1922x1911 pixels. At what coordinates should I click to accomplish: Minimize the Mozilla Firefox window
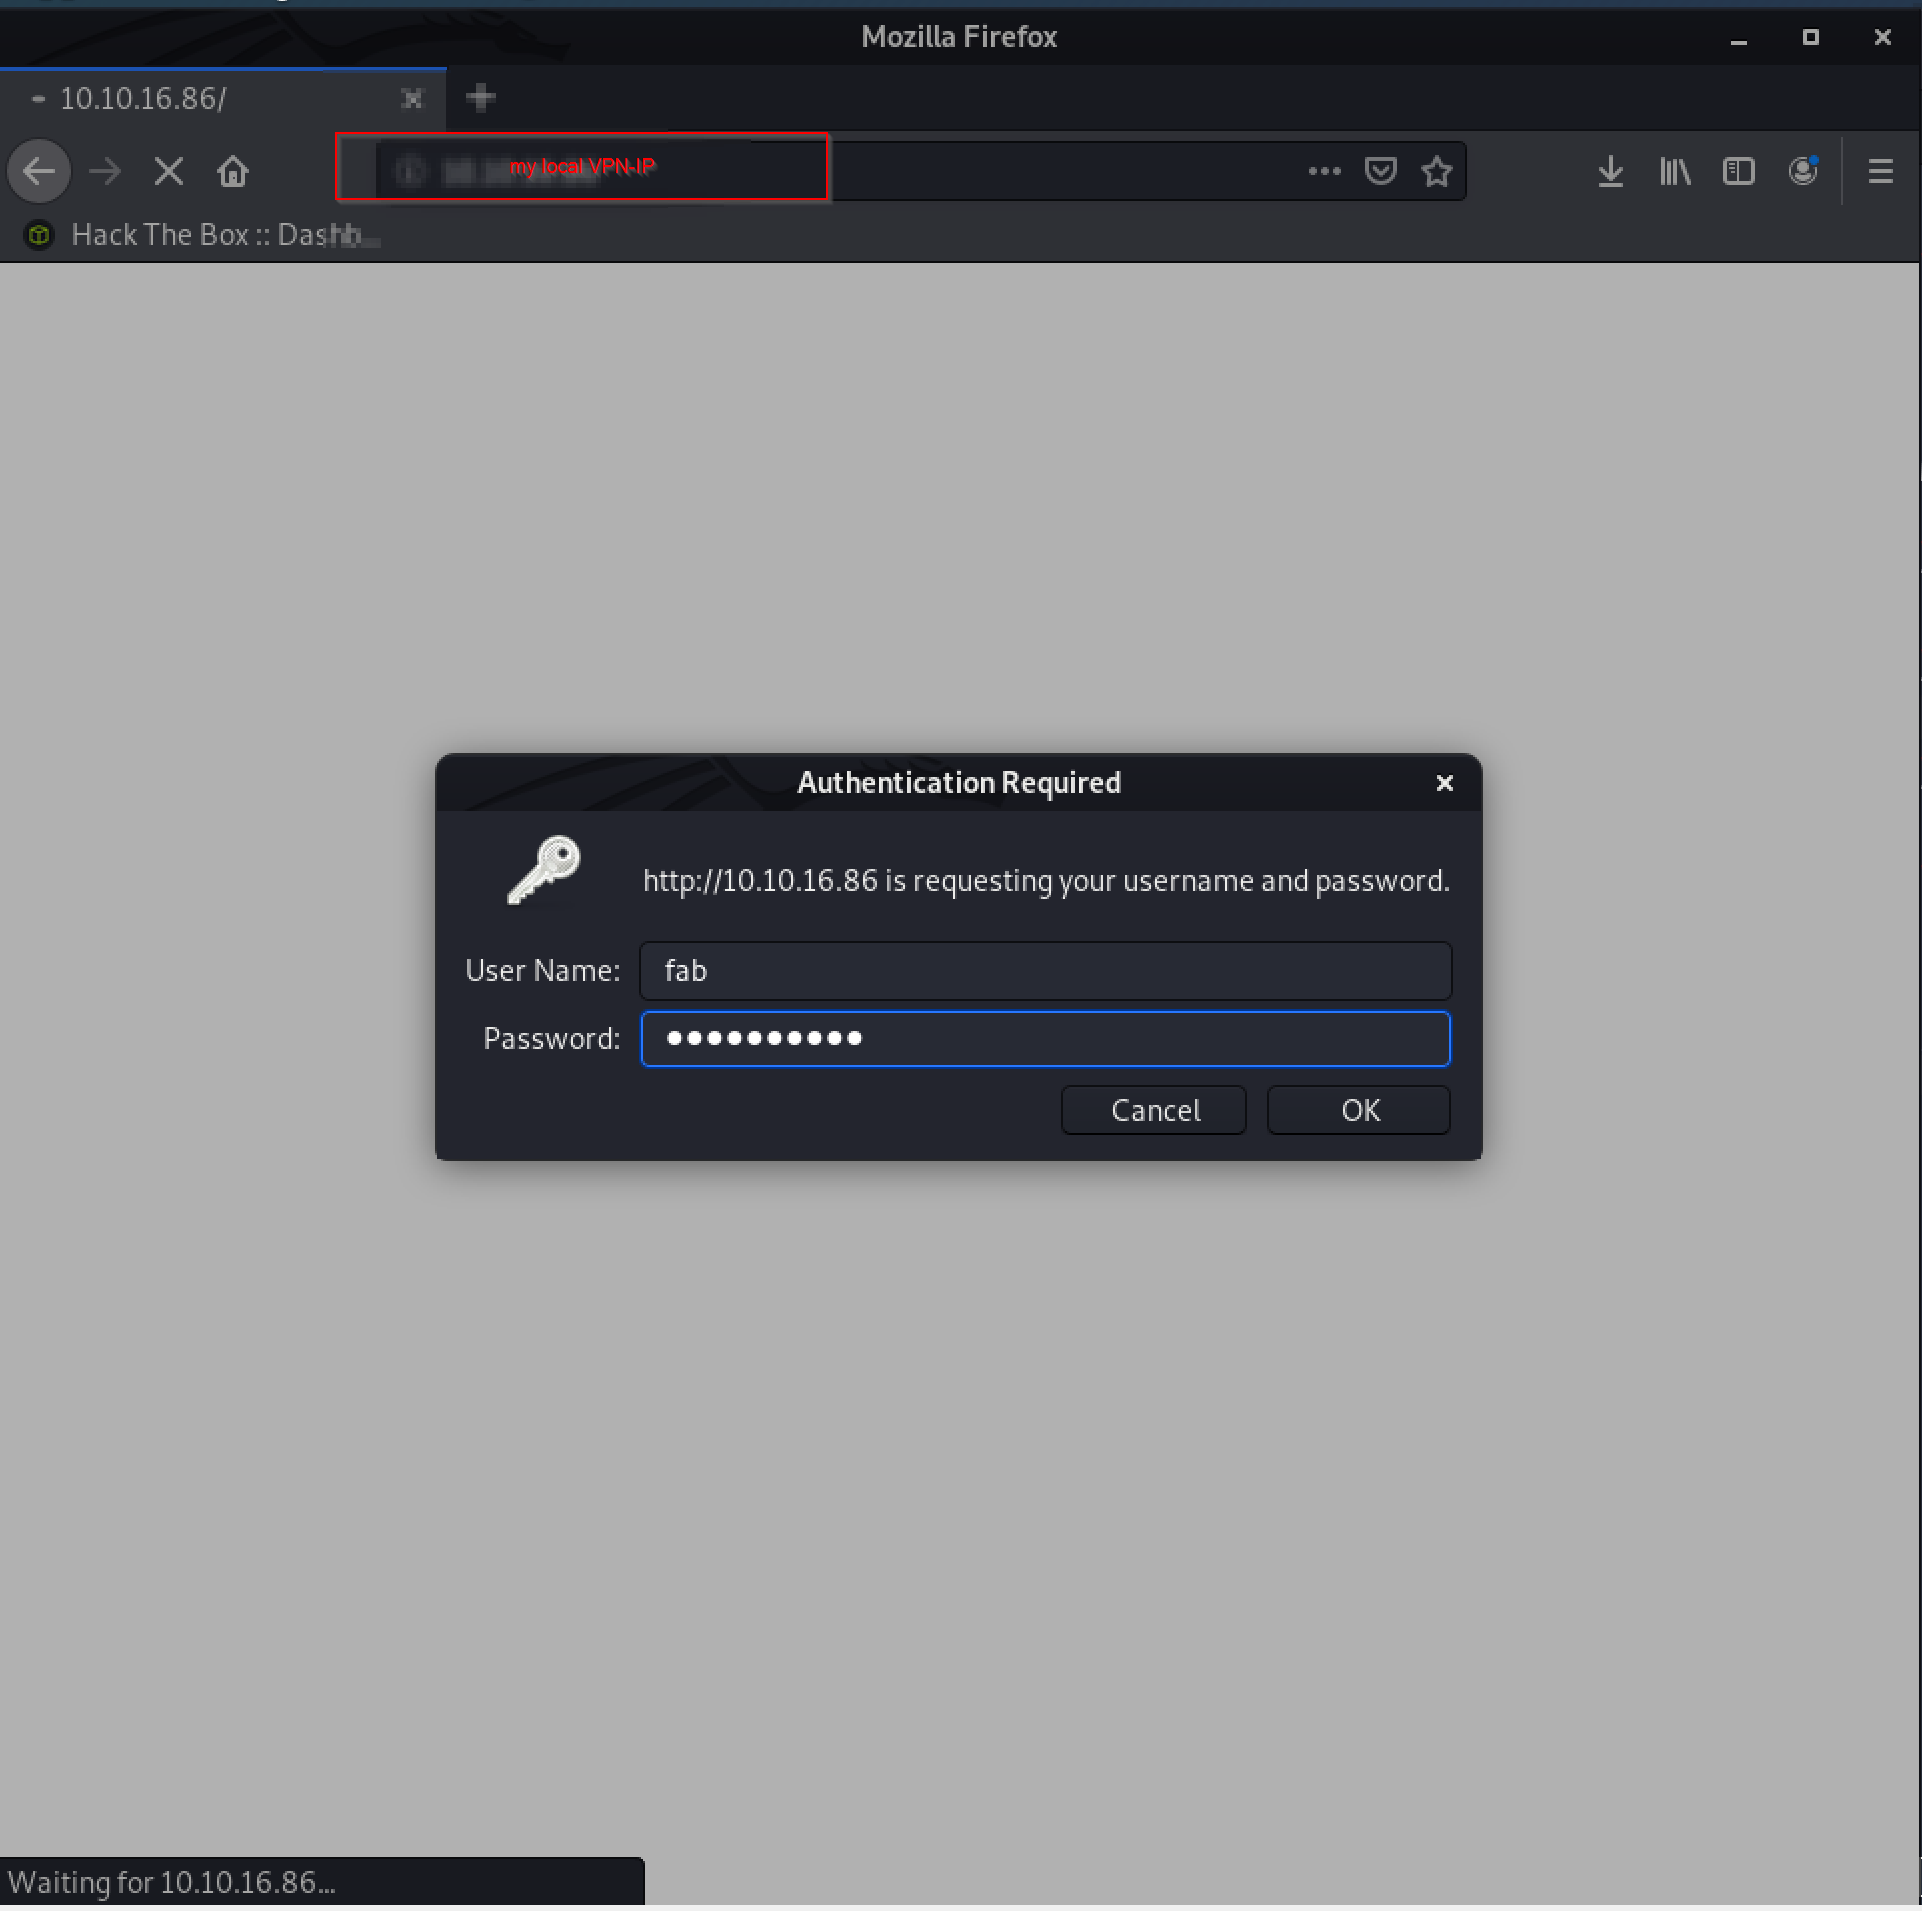(1739, 38)
